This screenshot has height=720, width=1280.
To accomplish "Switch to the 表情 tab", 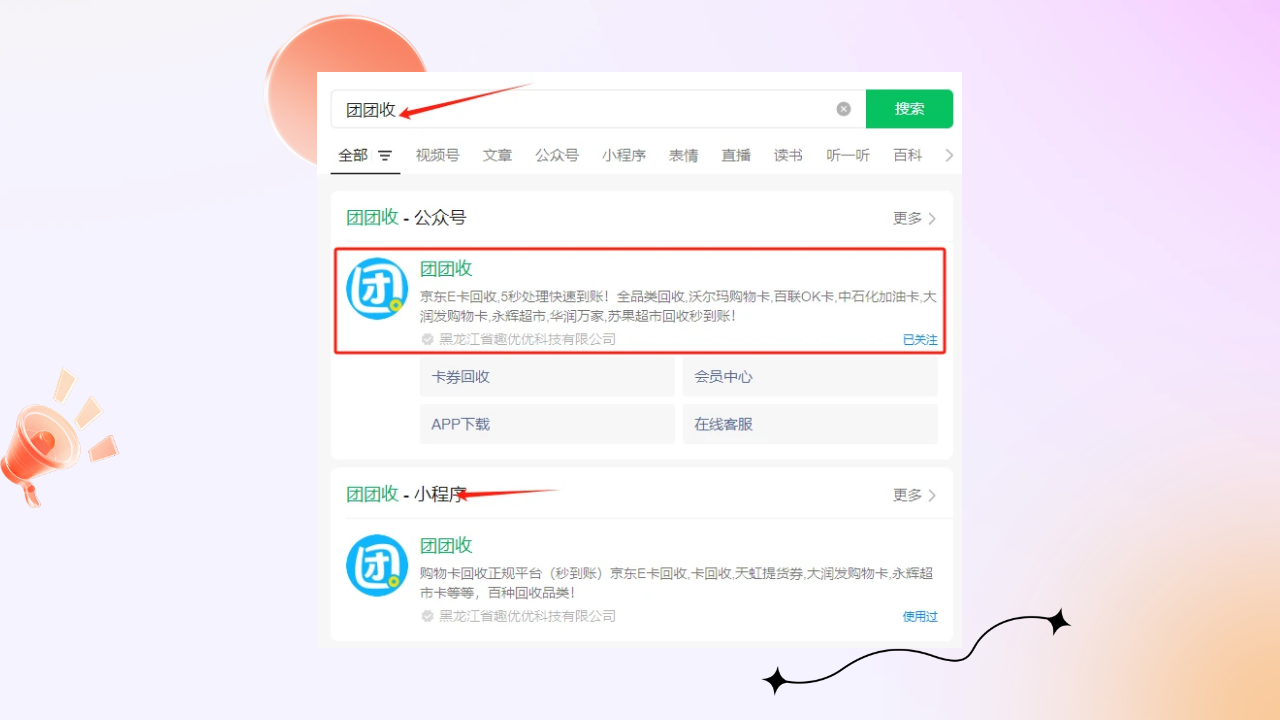I will pyautogui.click(x=684, y=155).
